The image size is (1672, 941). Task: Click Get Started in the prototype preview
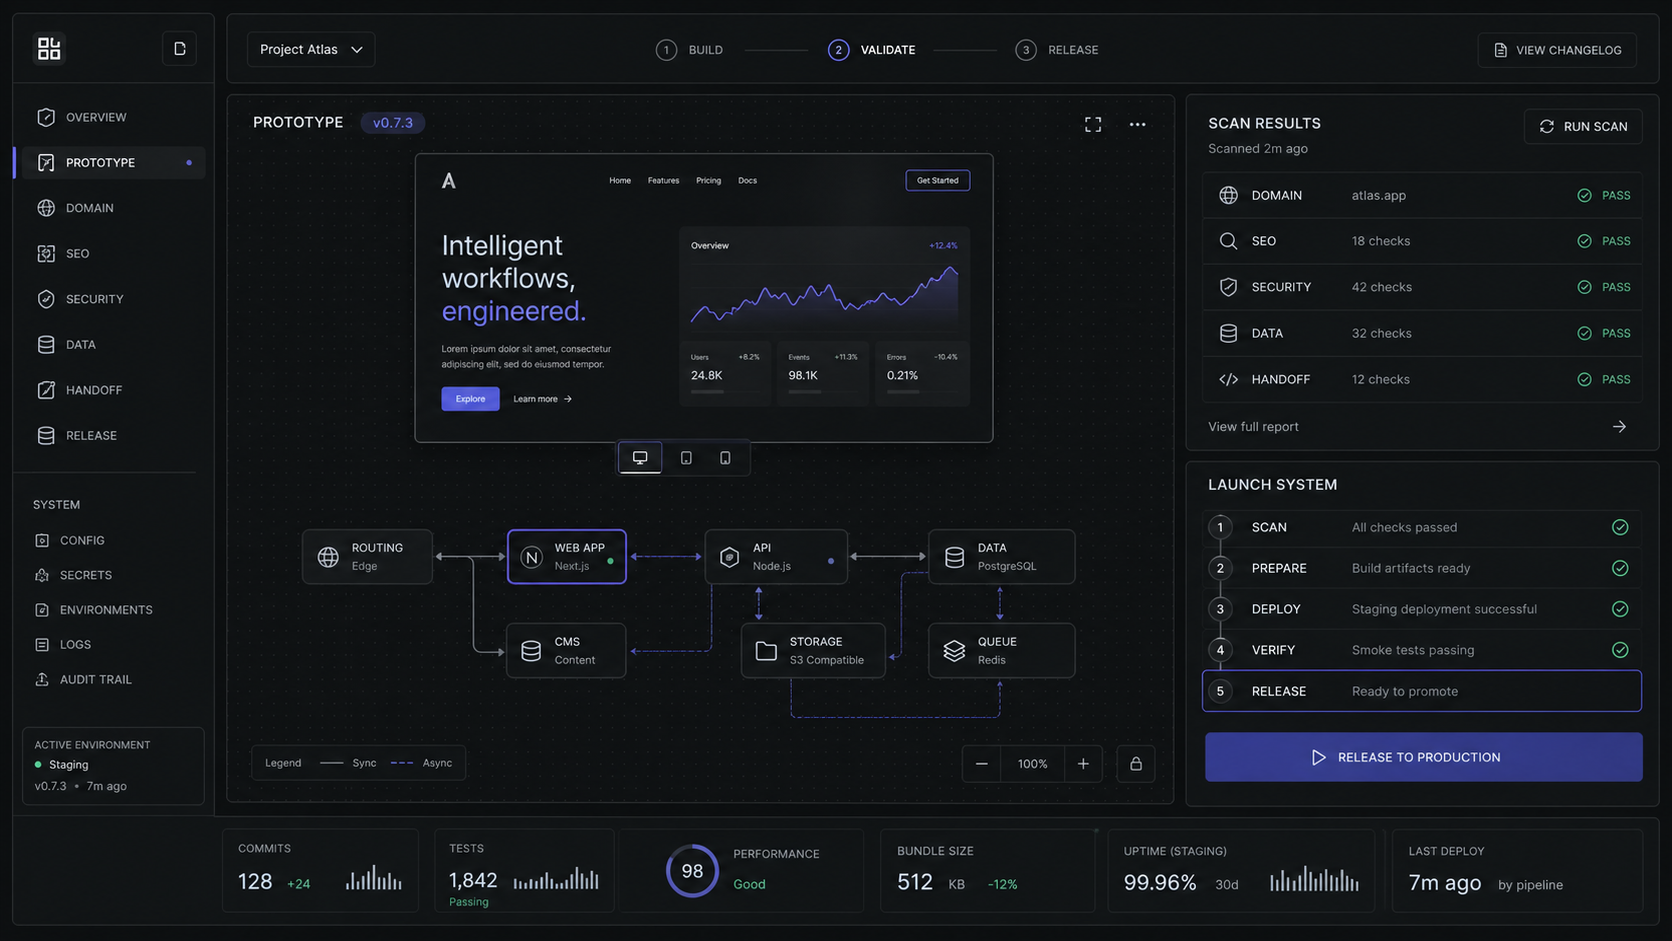tap(938, 180)
